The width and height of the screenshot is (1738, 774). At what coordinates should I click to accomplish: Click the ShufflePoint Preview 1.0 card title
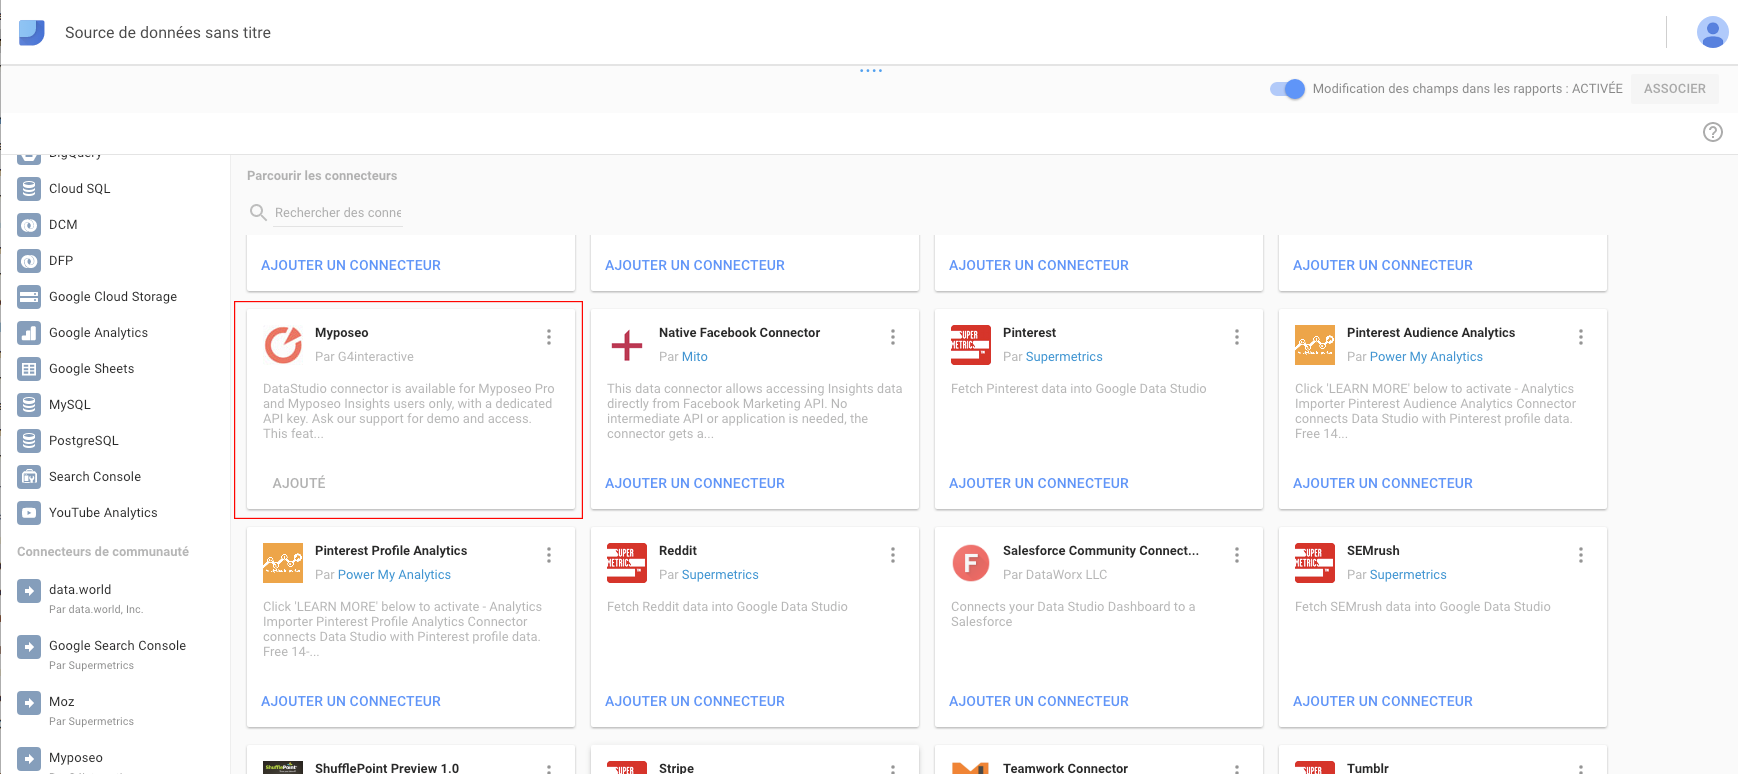pyautogui.click(x=387, y=768)
